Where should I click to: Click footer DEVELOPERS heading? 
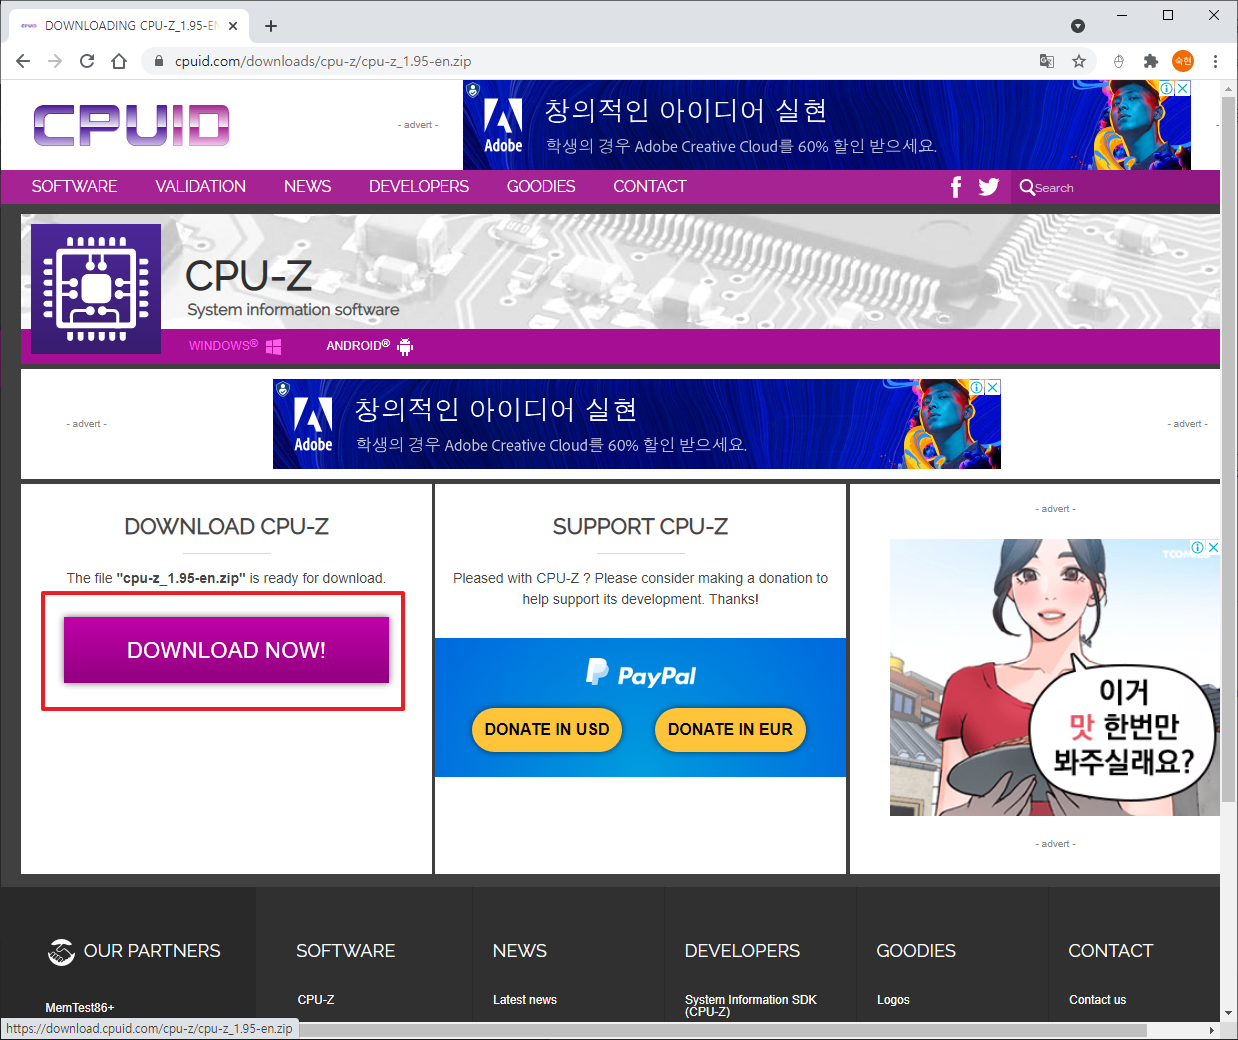point(742,951)
